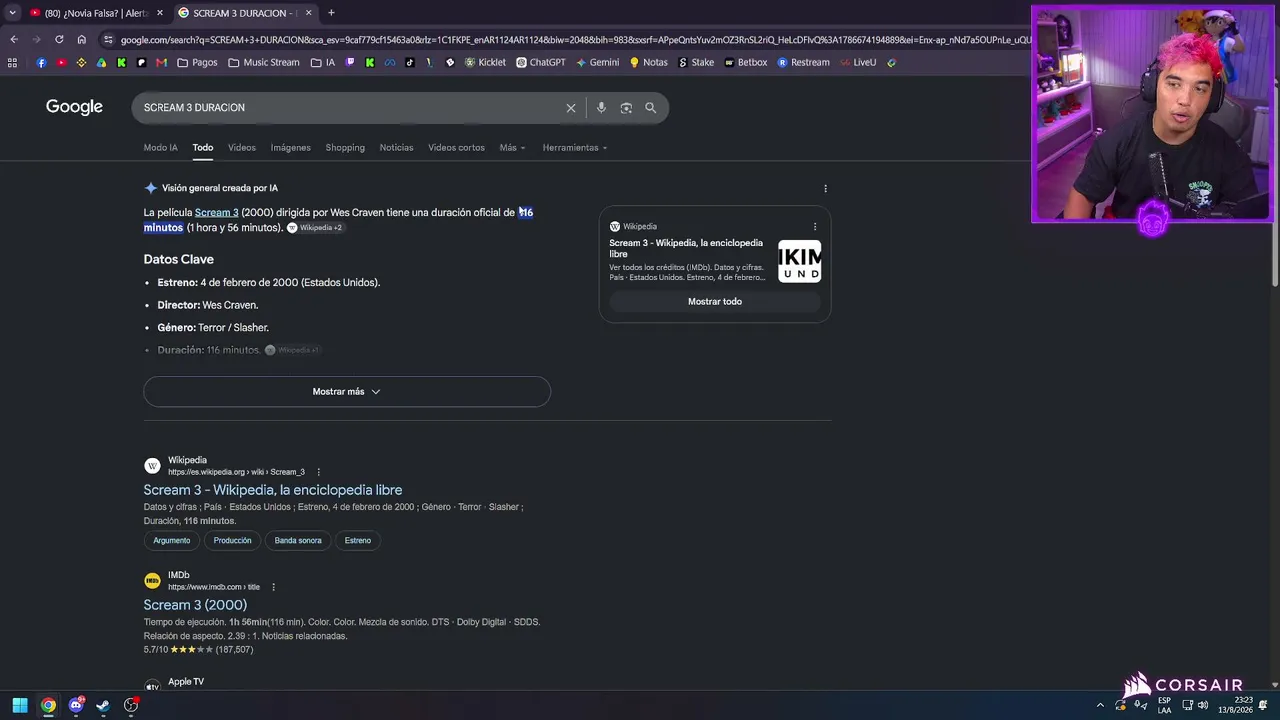Open Discord from the taskbar
The width and height of the screenshot is (1280, 720).
(76, 705)
